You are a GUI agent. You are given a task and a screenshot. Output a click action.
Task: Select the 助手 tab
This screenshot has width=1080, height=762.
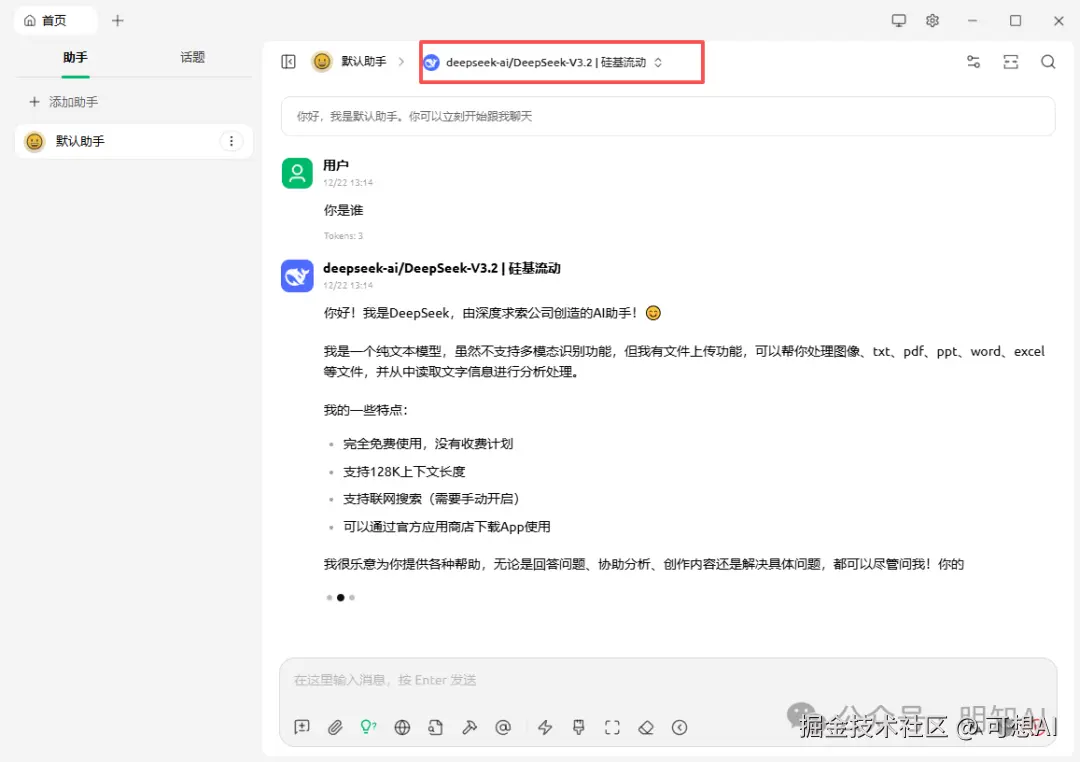(75, 58)
